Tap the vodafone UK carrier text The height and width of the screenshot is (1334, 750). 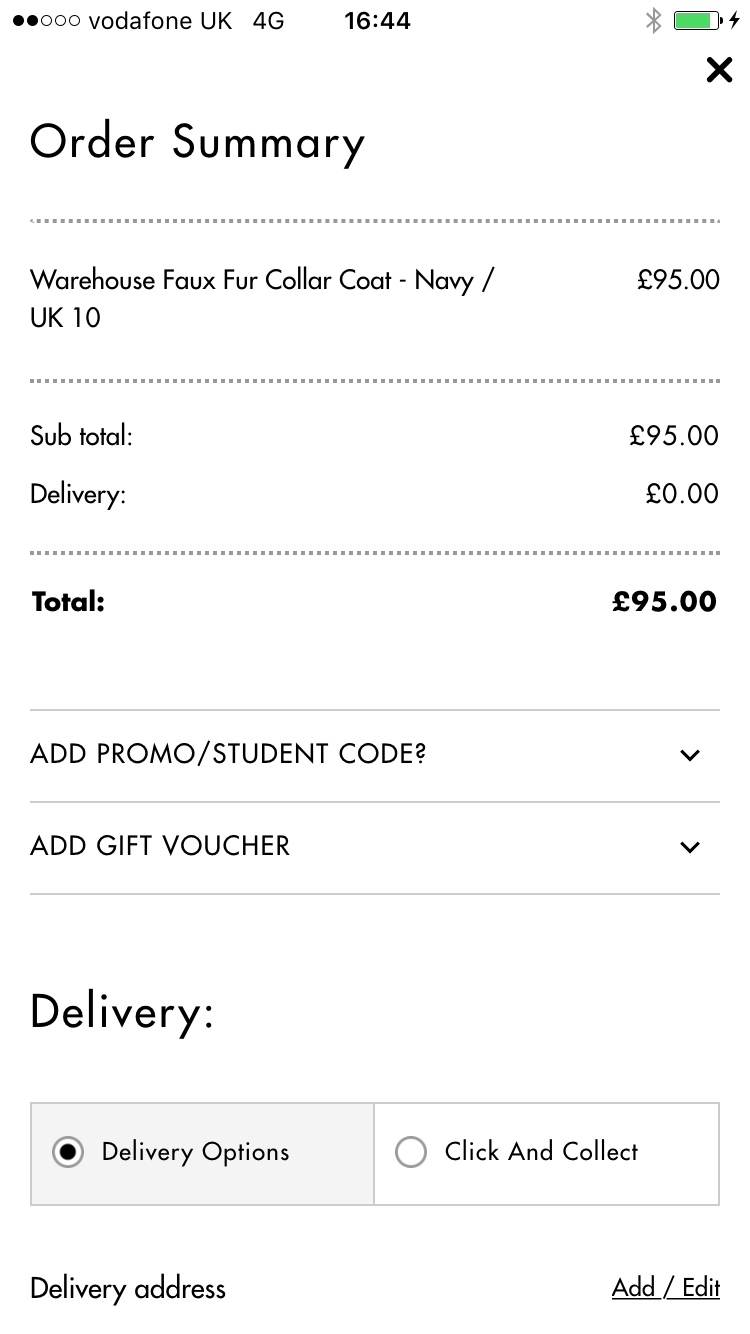(160, 21)
